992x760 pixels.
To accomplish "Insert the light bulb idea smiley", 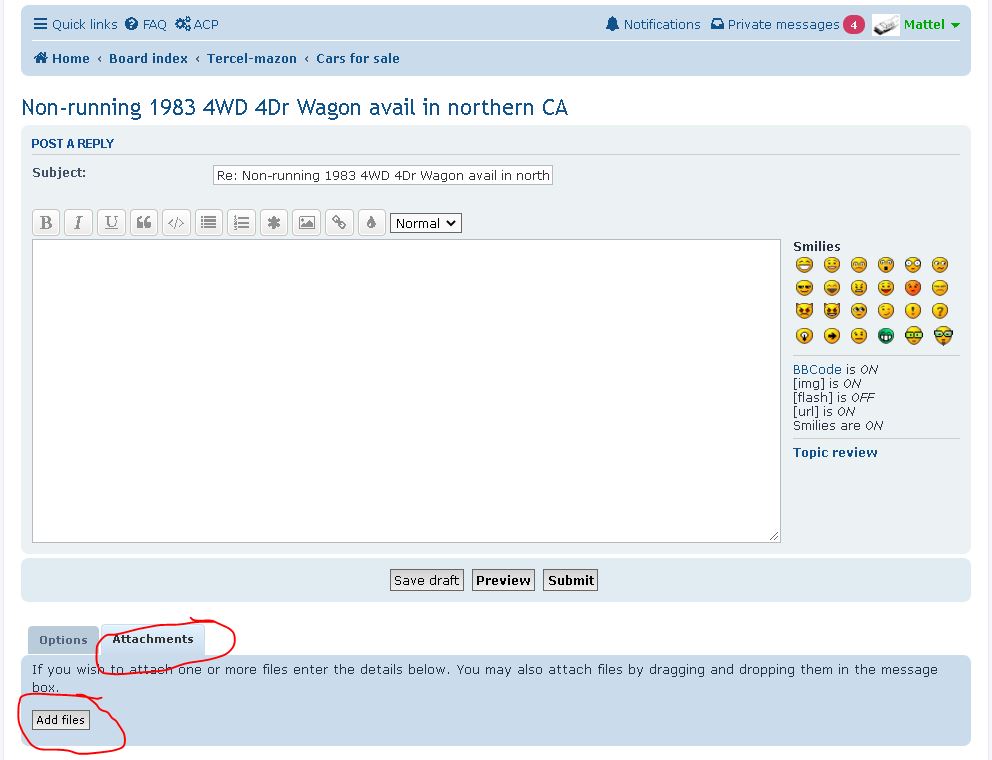I will (804, 335).
